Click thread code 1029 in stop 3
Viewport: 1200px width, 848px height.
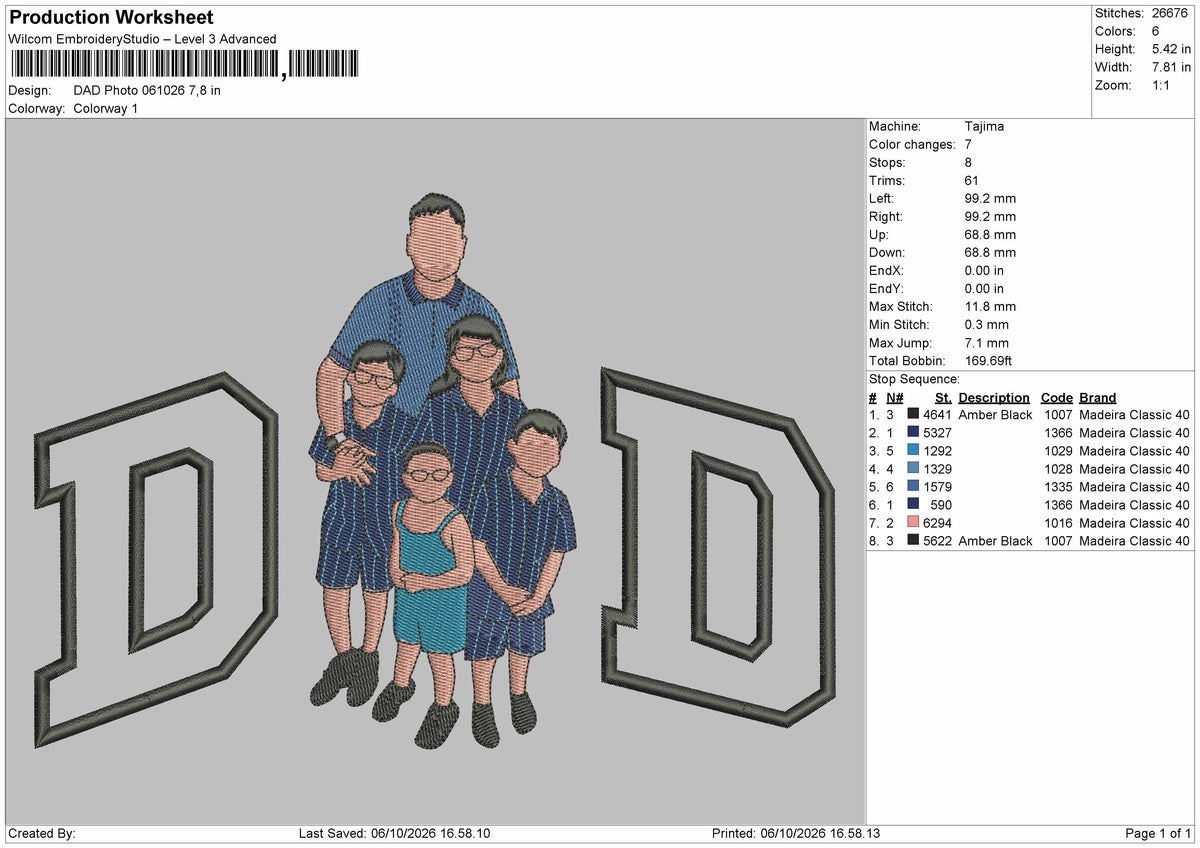(1058, 451)
